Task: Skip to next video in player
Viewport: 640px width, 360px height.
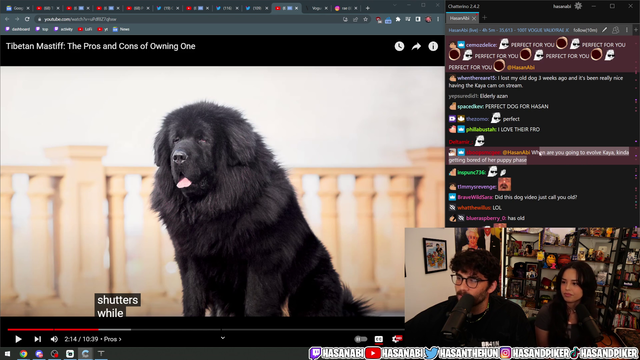Action: click(x=38, y=339)
